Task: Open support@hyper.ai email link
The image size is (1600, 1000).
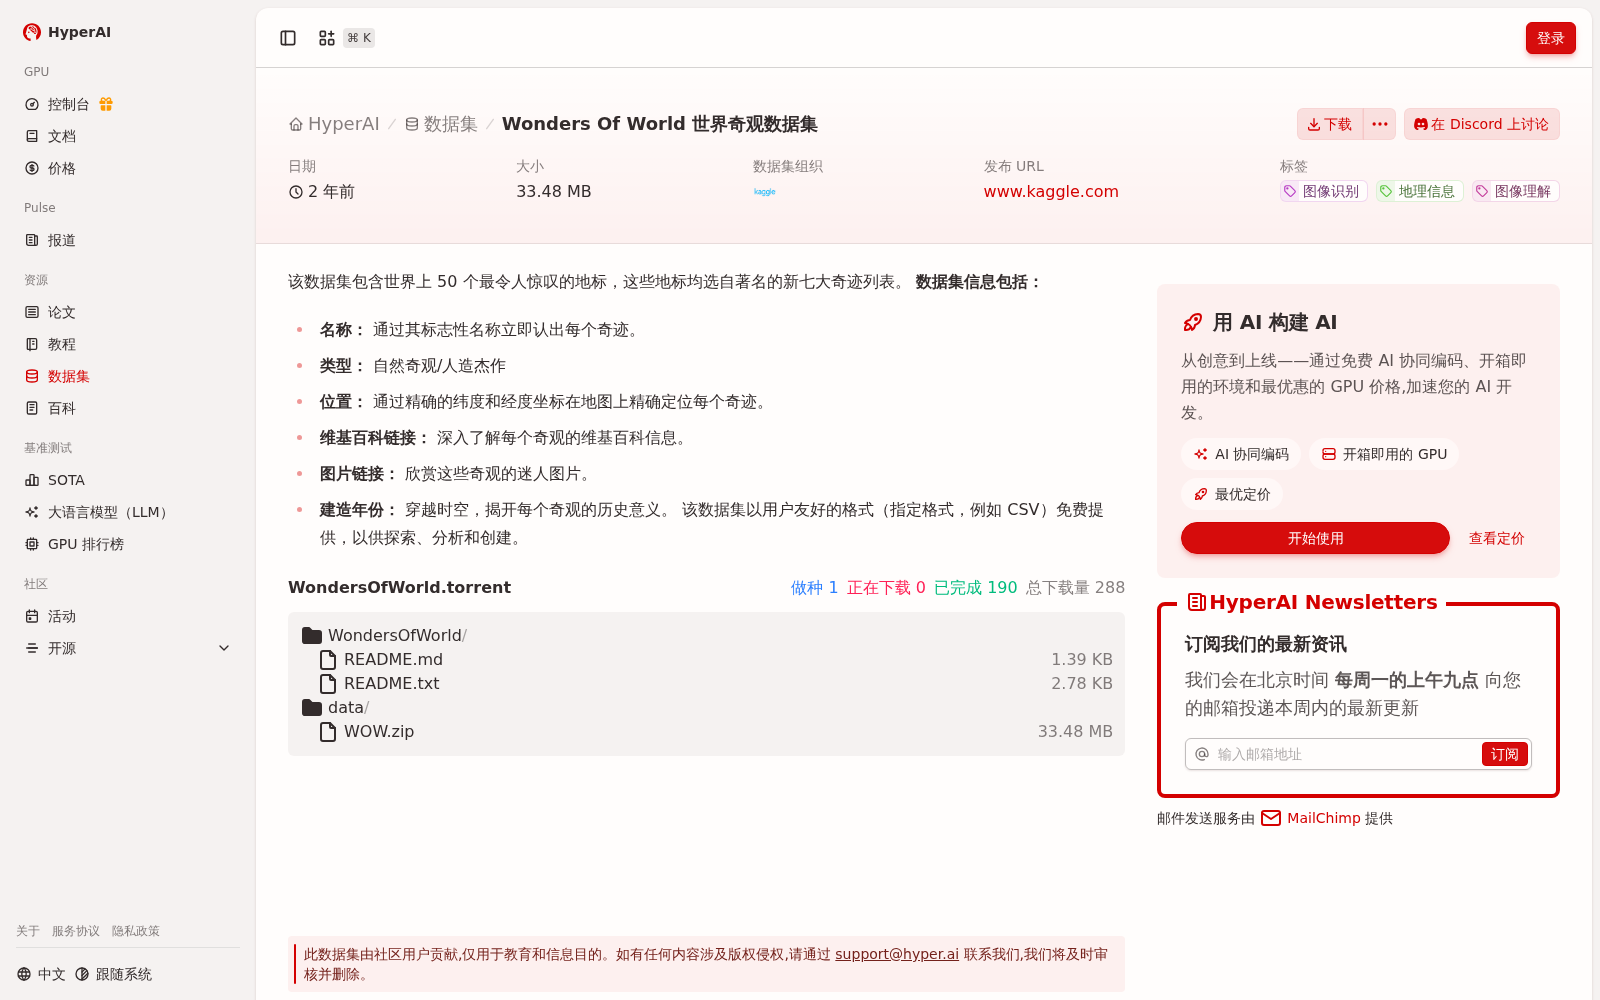Action: (897, 954)
